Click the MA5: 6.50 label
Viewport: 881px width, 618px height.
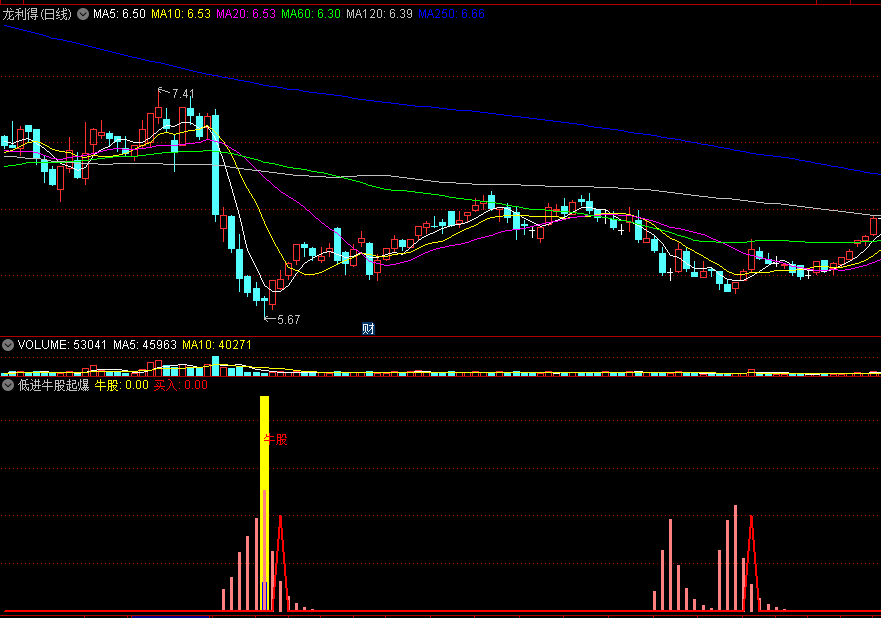point(119,14)
